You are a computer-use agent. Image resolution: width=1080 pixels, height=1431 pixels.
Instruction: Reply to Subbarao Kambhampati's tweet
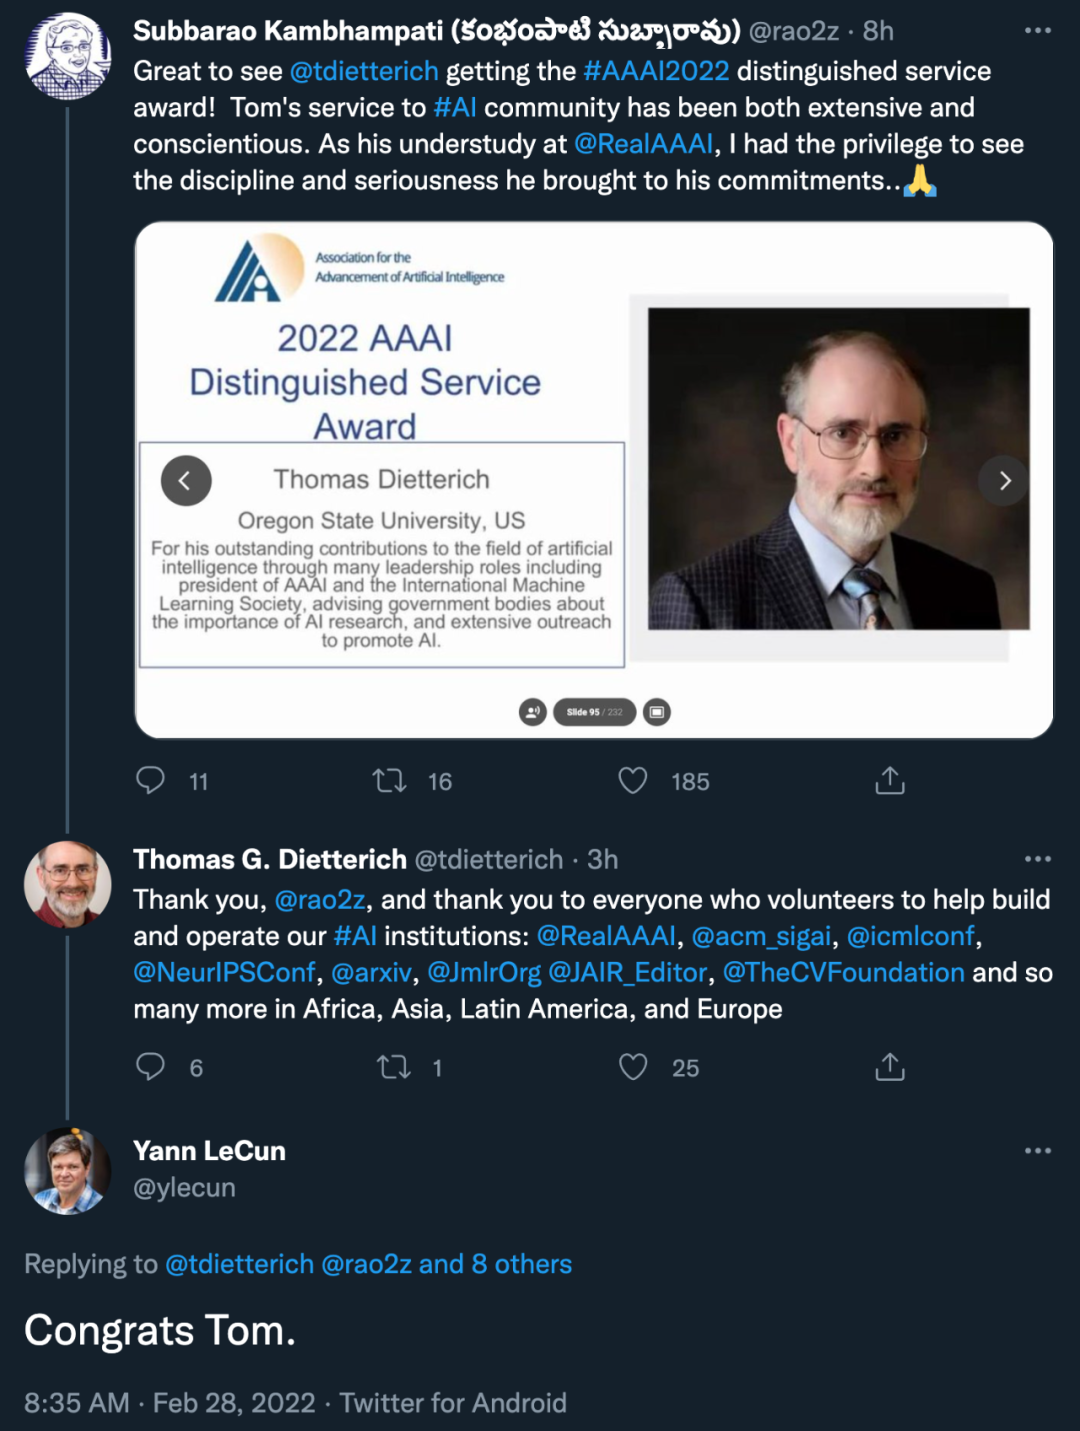[x=150, y=780]
